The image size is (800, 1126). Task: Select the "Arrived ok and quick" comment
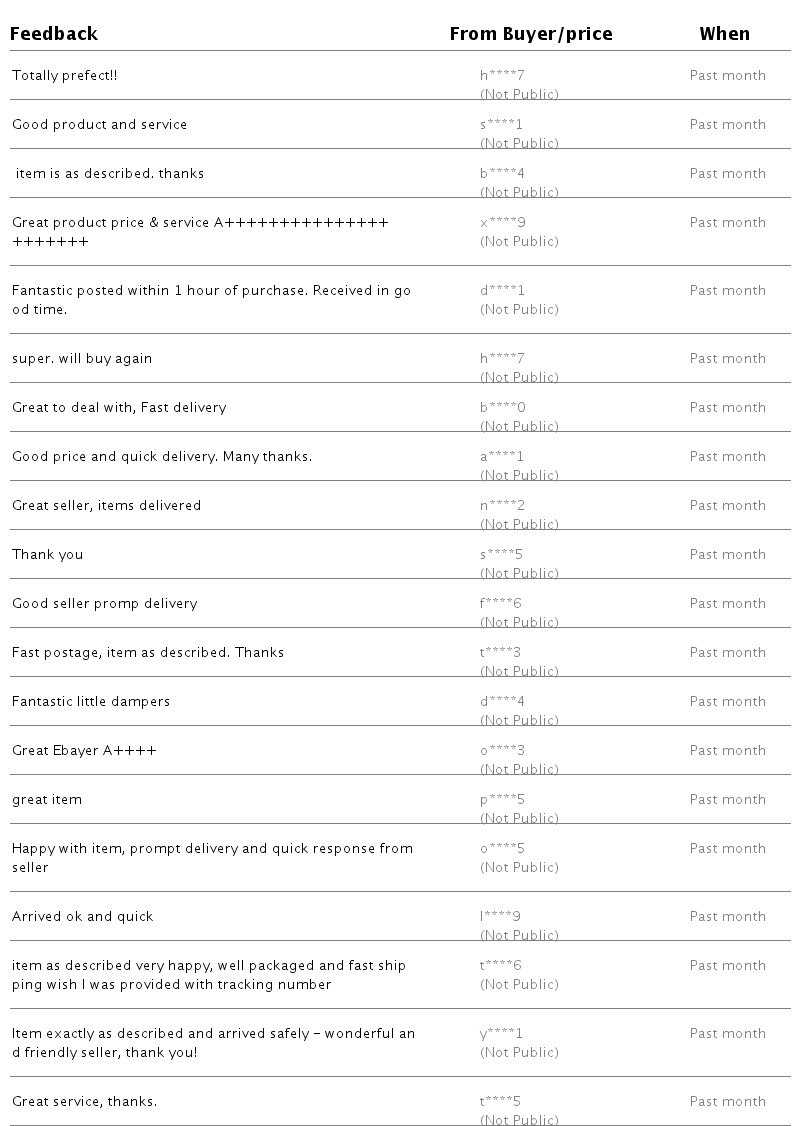pyautogui.click(x=83, y=917)
